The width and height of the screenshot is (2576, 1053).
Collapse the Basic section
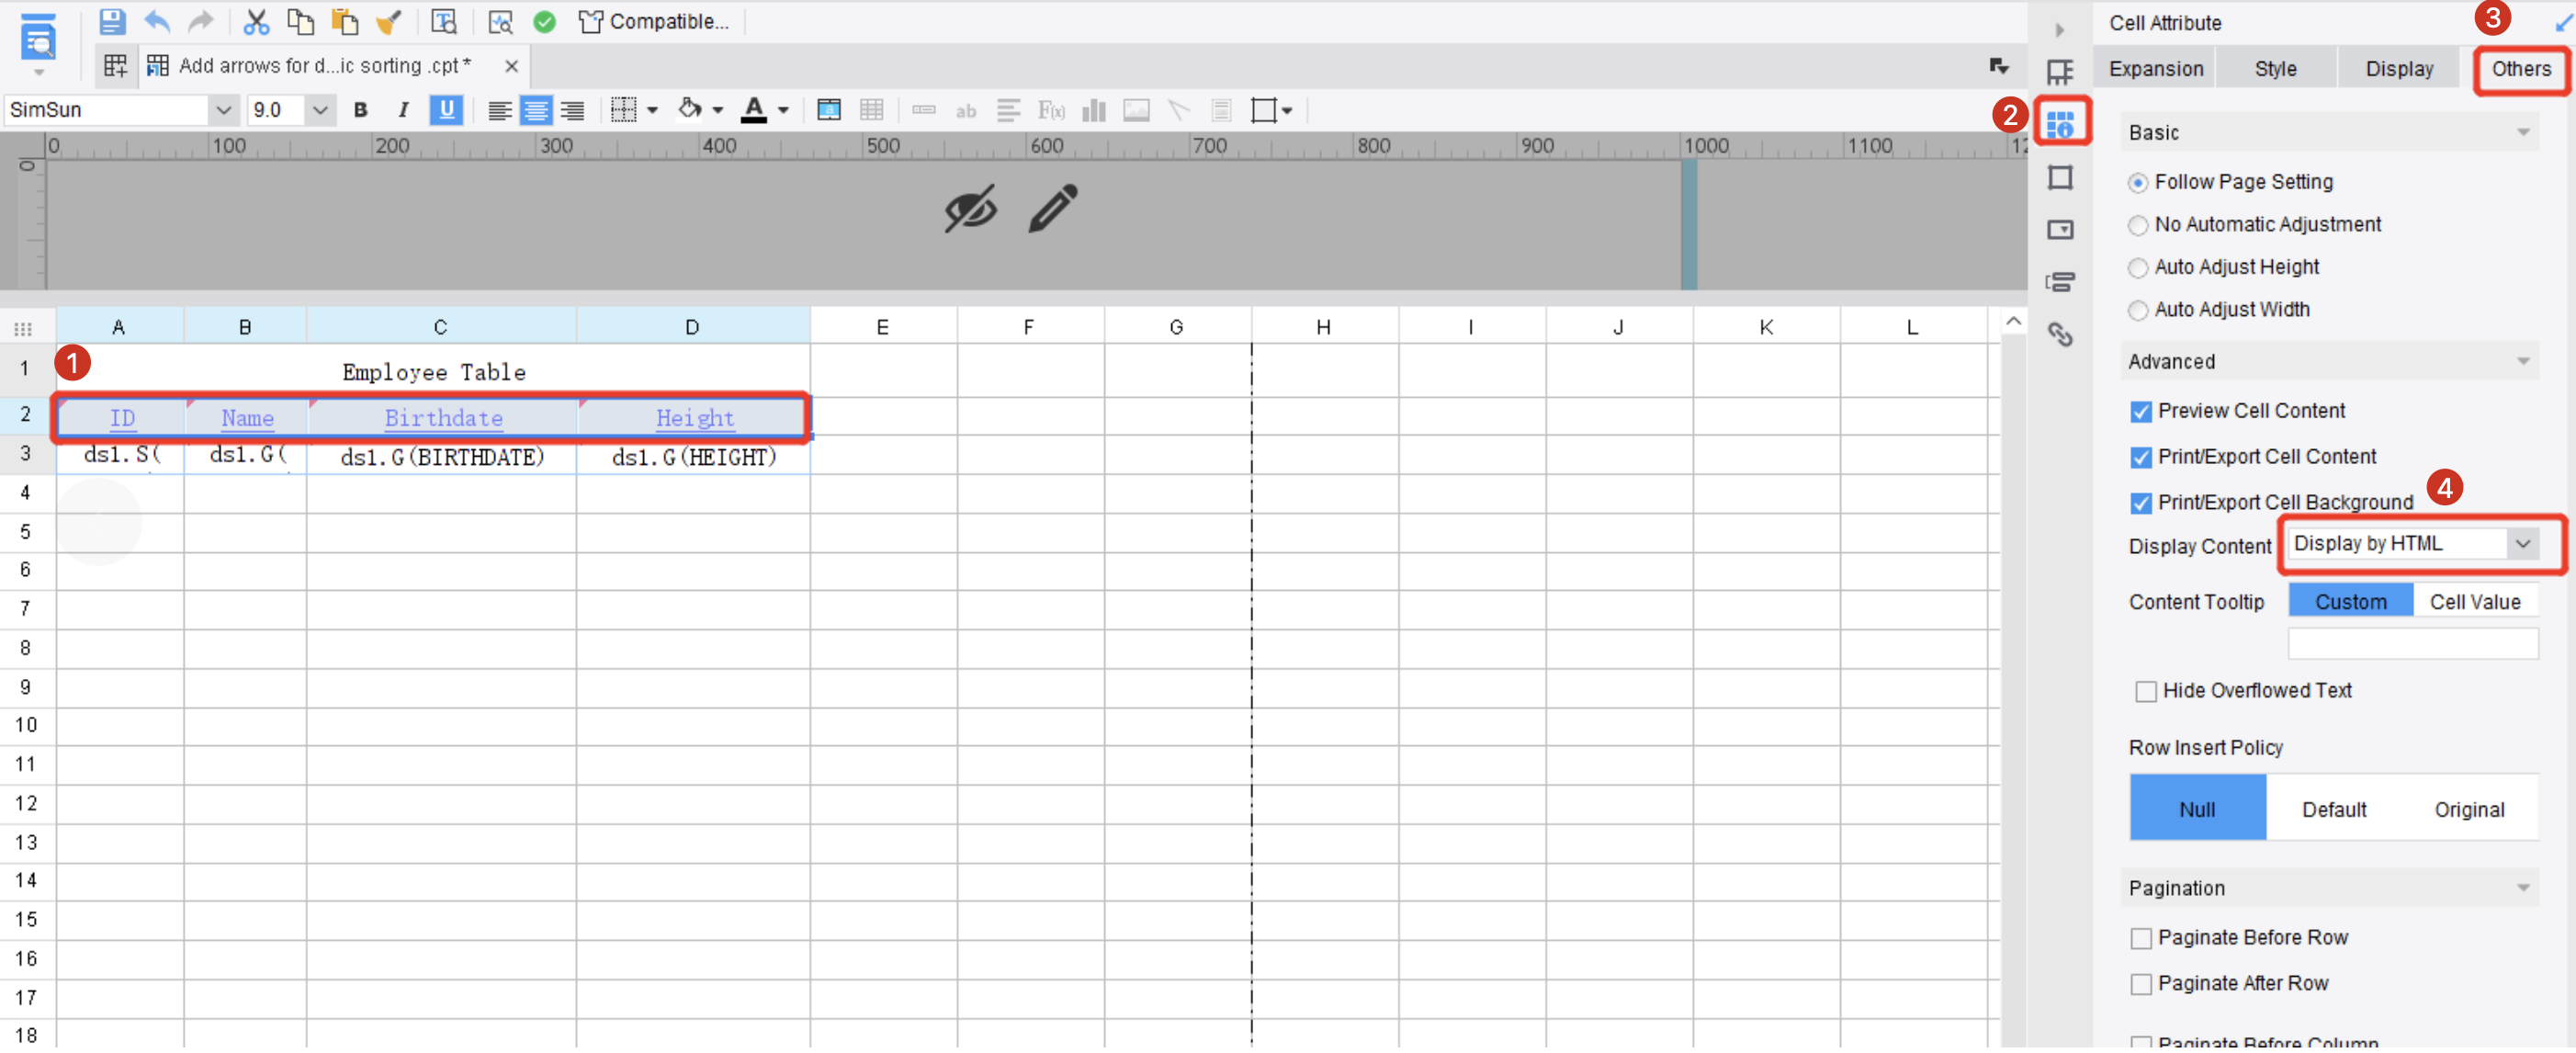(2523, 133)
